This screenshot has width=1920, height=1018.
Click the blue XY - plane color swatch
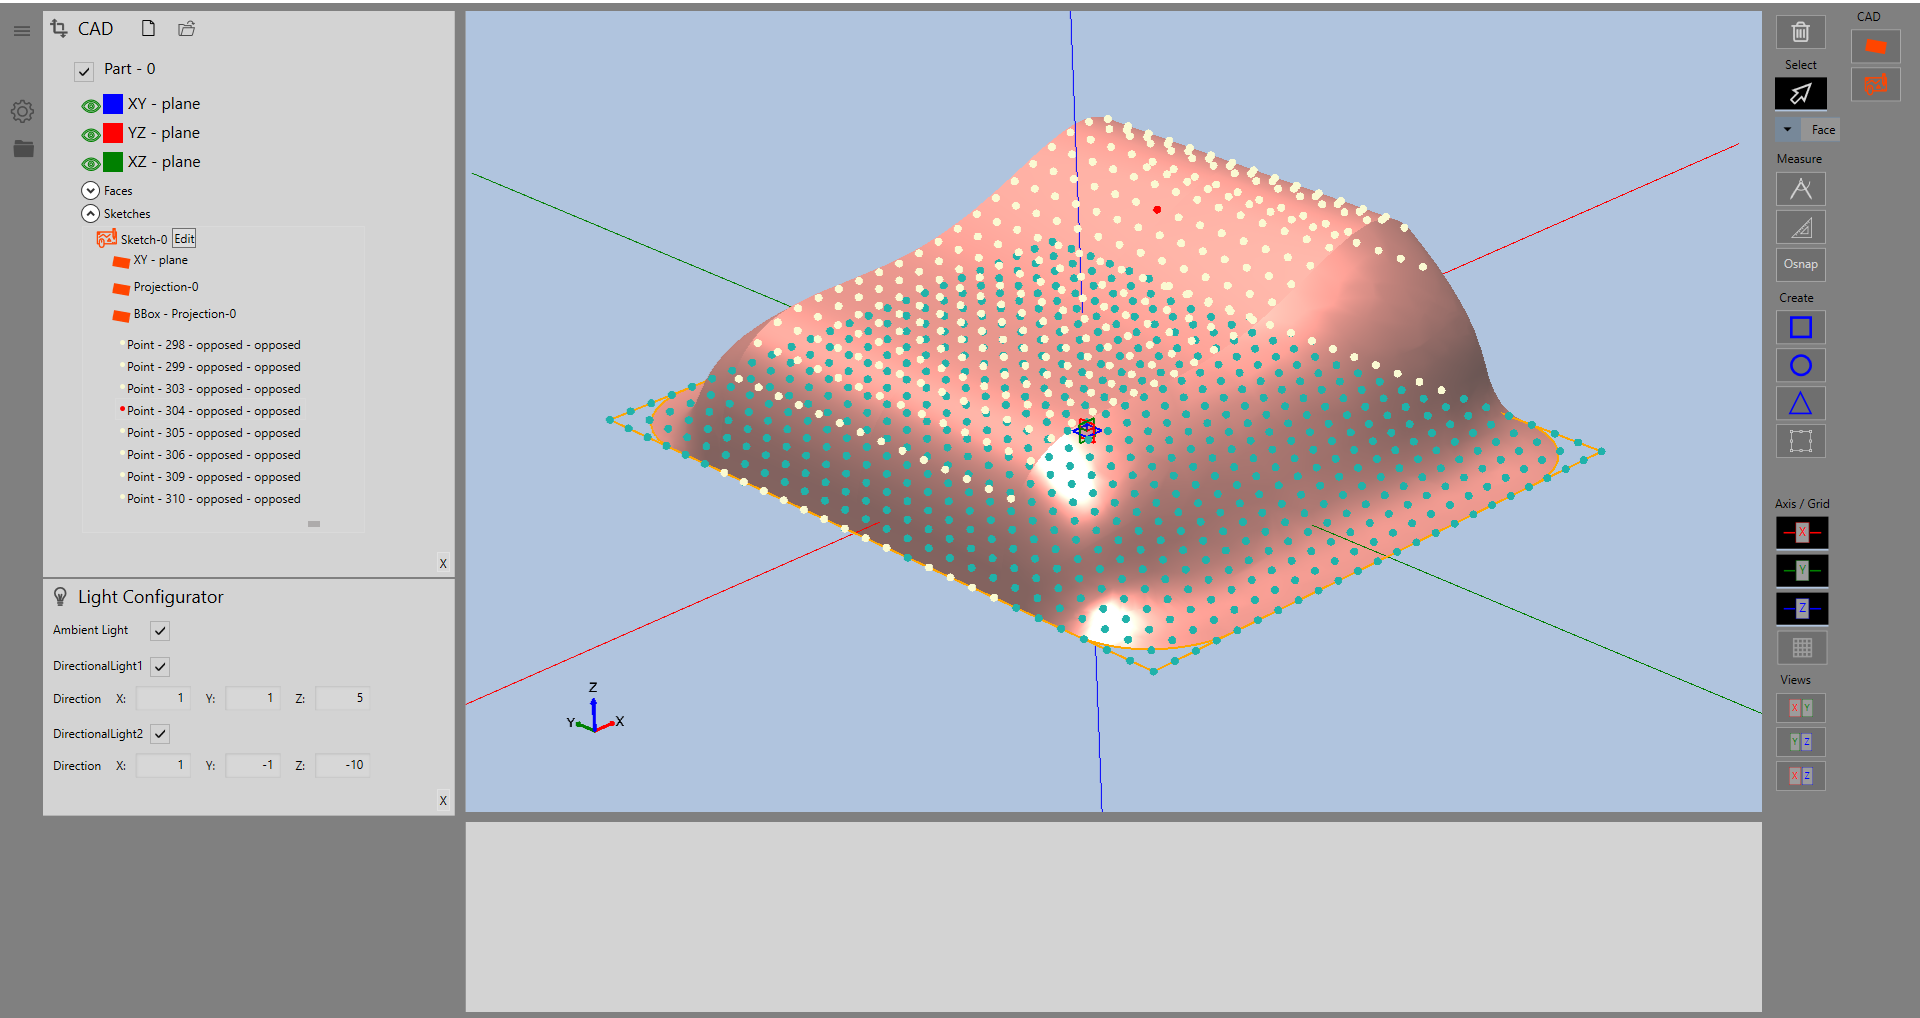113,104
